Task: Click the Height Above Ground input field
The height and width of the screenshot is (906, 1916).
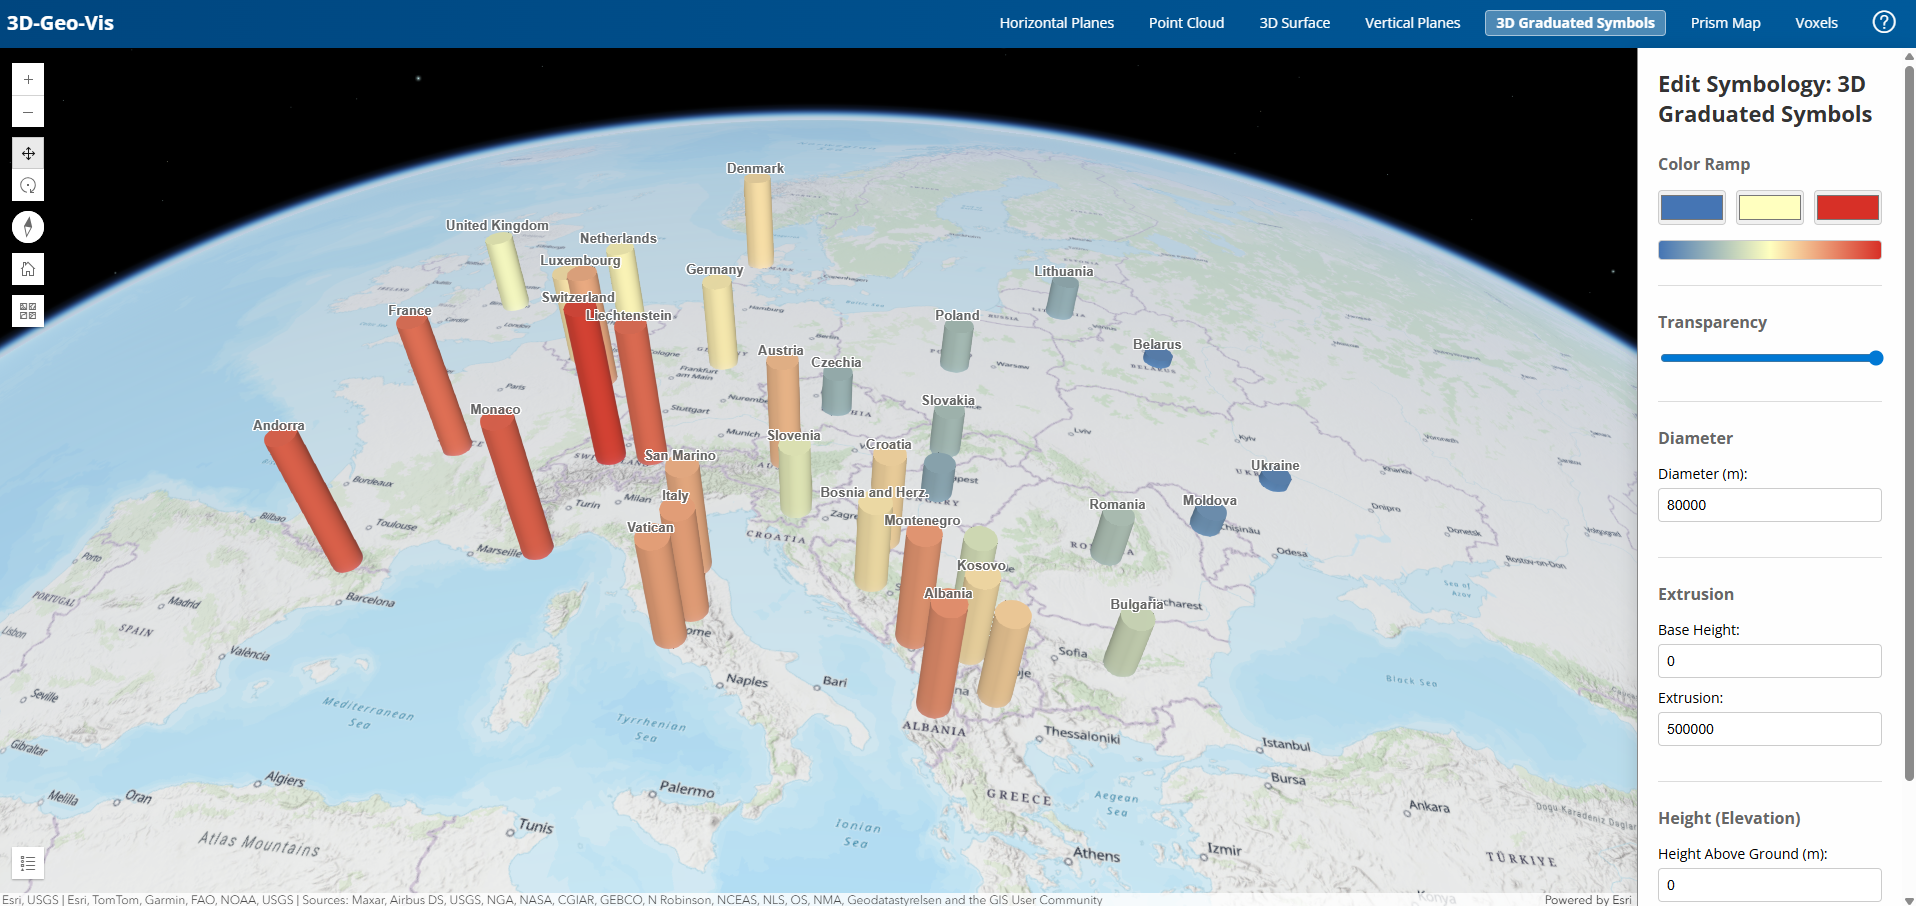Action: tap(1769, 885)
